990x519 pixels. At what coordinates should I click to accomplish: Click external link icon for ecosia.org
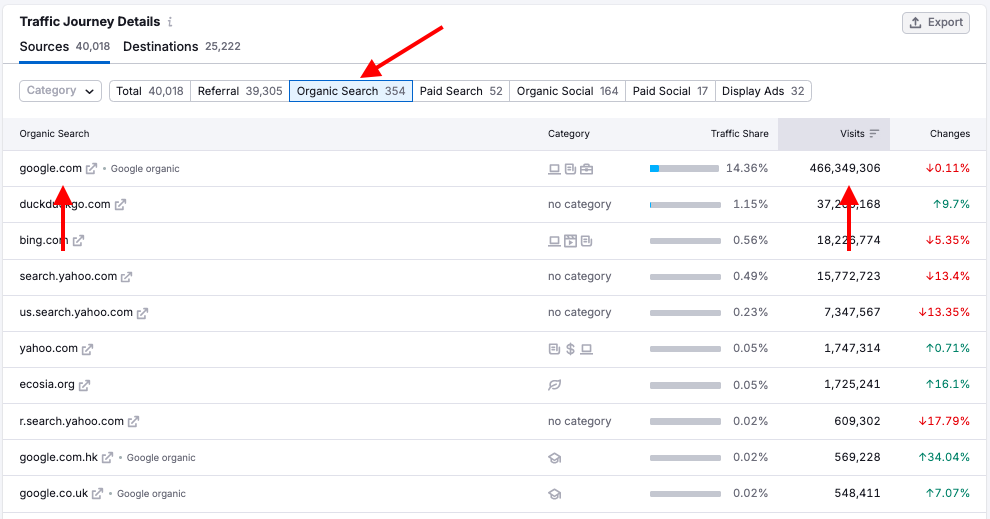(85, 385)
